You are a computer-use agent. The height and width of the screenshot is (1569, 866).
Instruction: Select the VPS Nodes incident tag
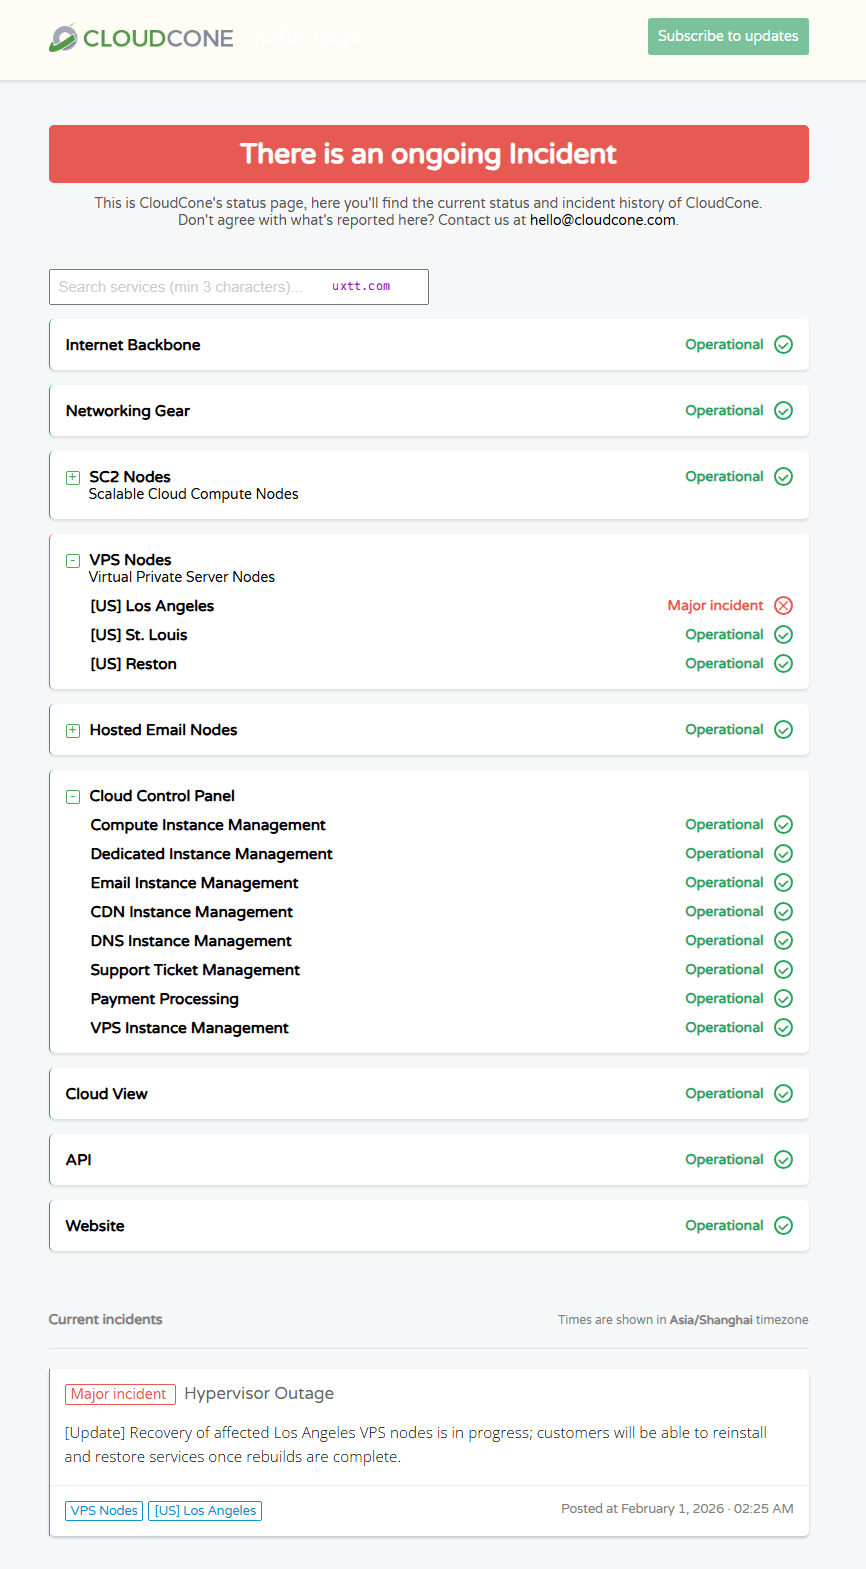coord(104,1511)
